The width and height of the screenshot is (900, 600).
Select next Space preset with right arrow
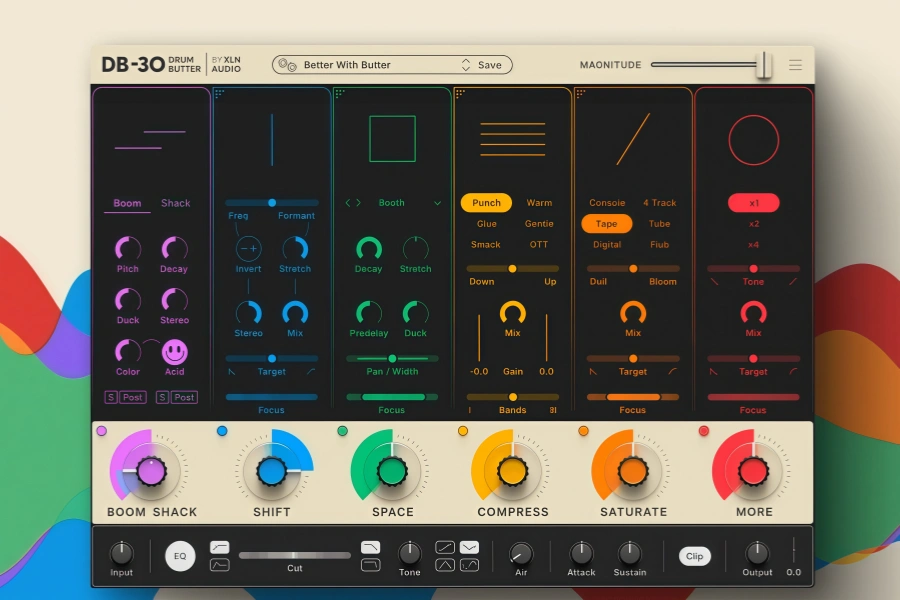[x=359, y=203]
